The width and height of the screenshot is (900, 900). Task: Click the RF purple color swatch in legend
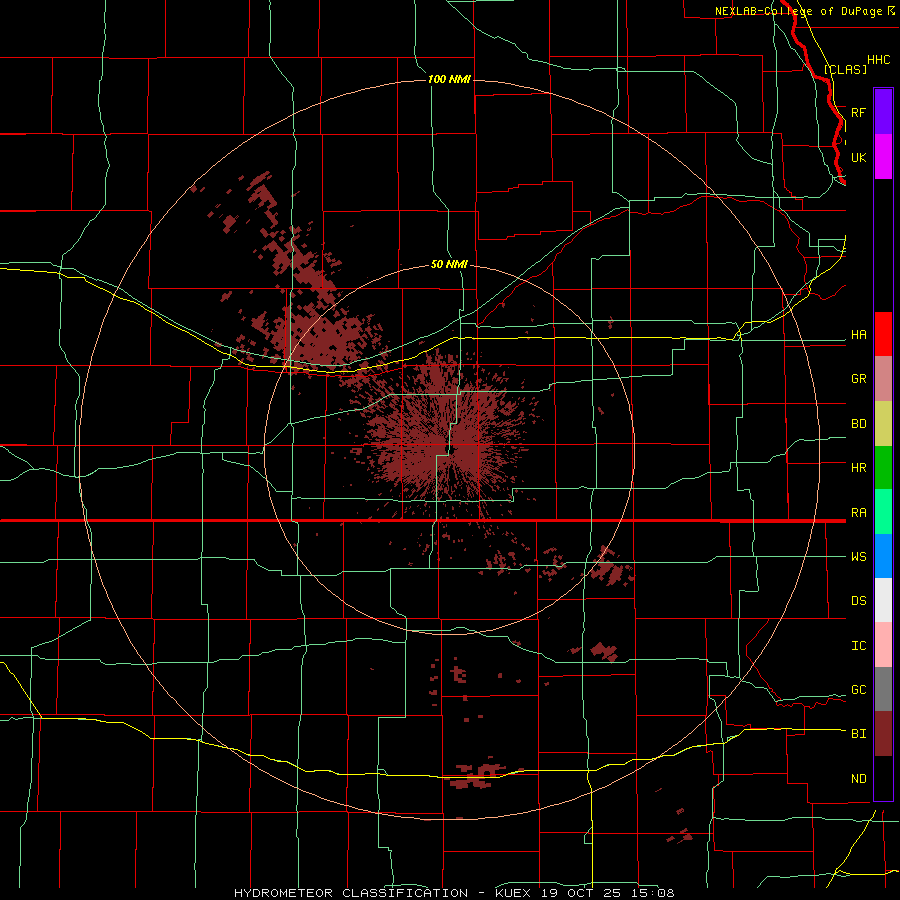point(883,112)
